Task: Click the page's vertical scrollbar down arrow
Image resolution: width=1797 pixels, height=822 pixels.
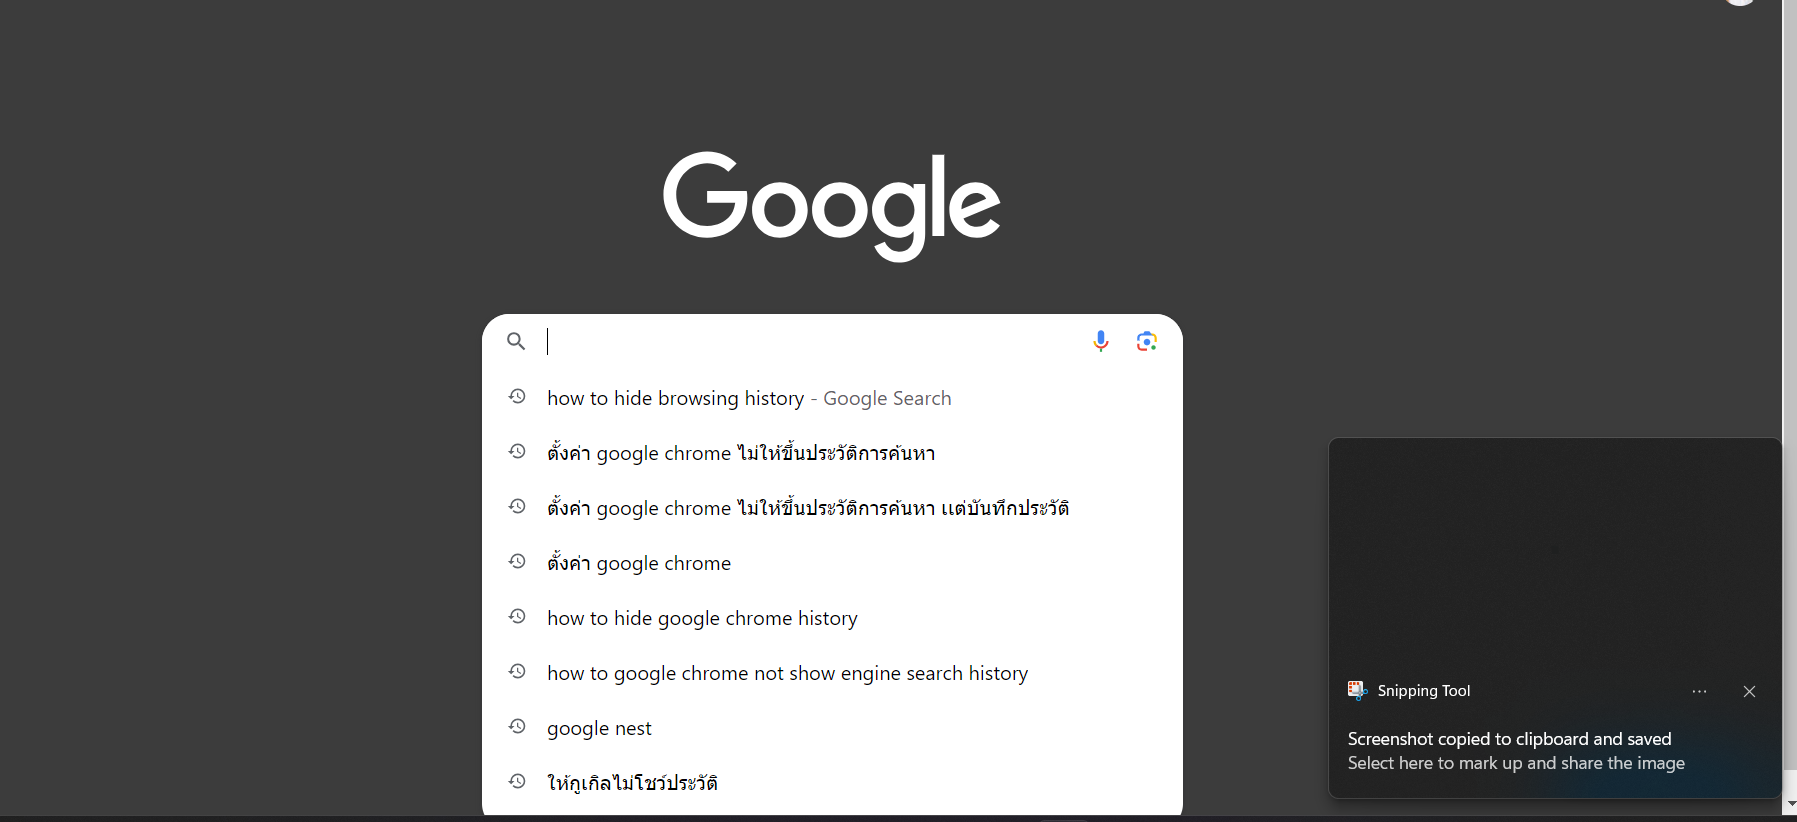Action: pos(1790,803)
